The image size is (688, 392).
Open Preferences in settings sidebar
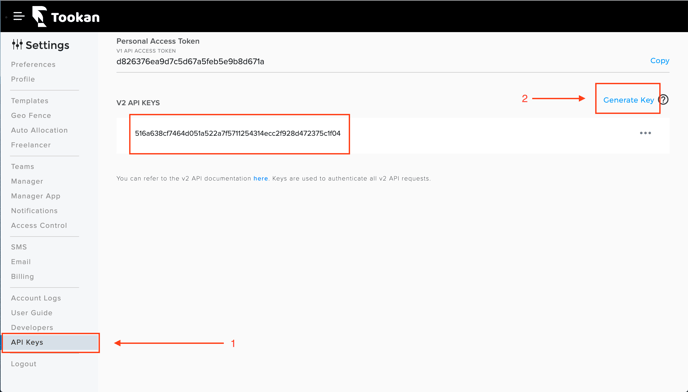point(33,65)
